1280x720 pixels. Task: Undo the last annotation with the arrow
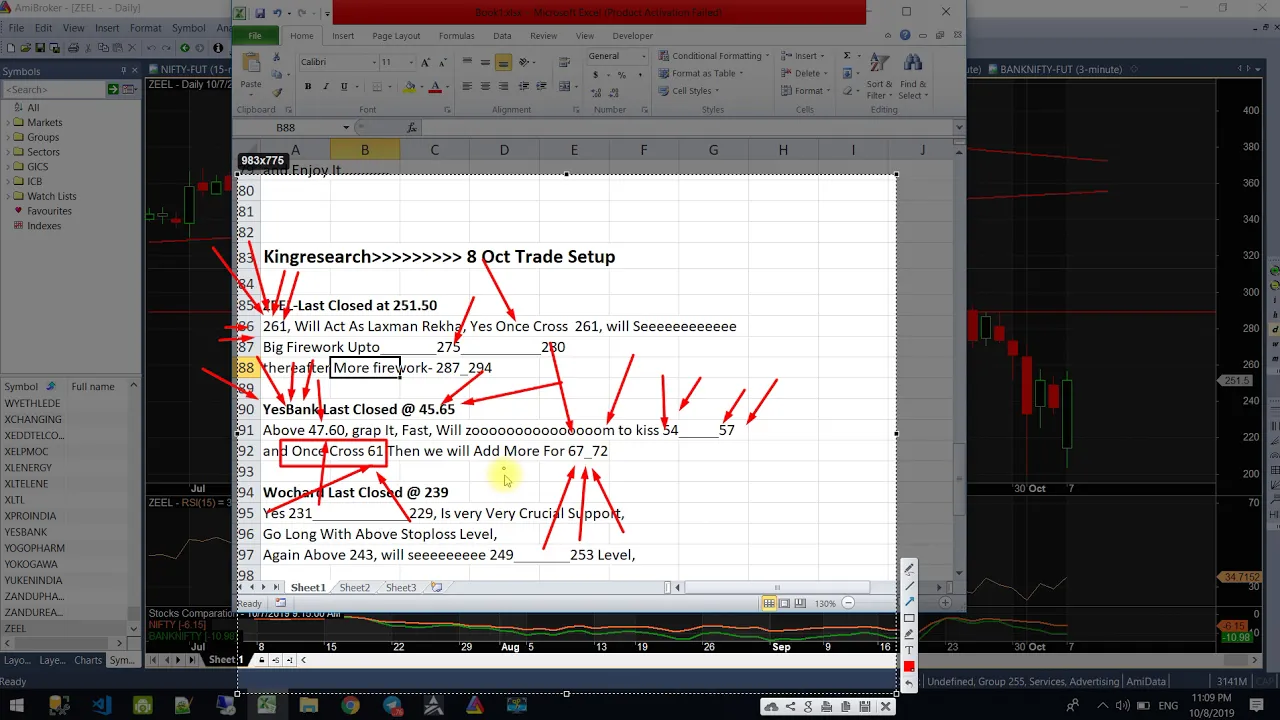click(909, 683)
